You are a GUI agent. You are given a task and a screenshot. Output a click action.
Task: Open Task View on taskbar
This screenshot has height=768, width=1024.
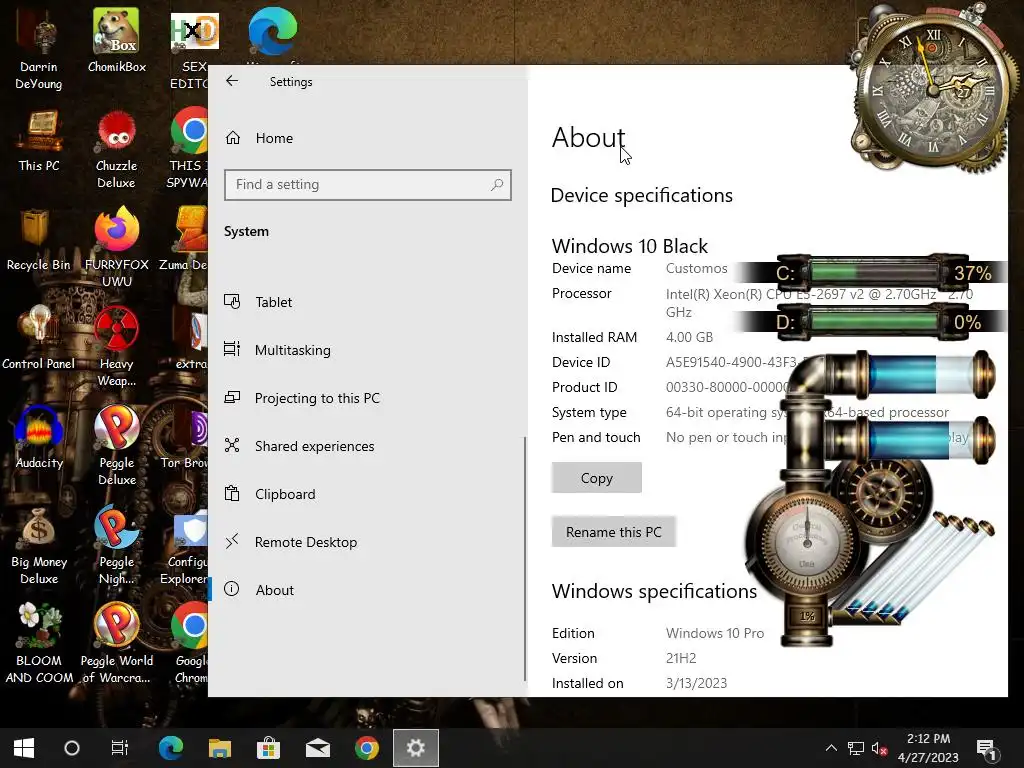(120, 748)
